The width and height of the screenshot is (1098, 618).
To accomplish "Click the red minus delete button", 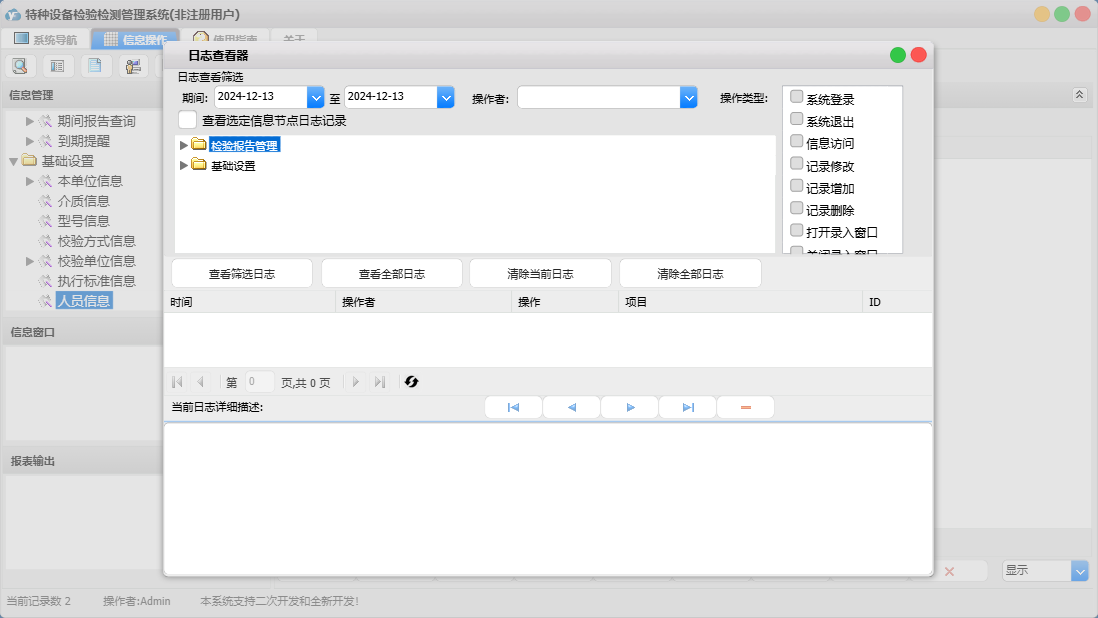I will (x=745, y=408).
